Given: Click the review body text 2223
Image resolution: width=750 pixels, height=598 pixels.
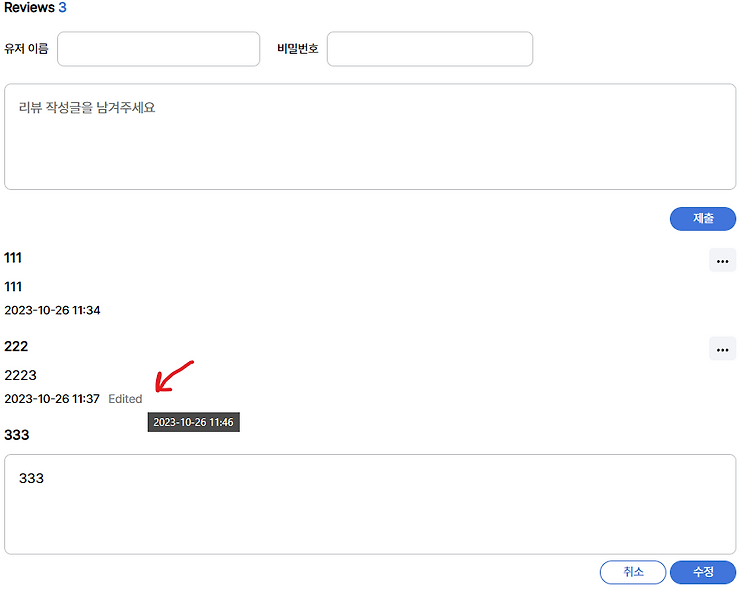Looking at the screenshot, I should click(x=21, y=375).
